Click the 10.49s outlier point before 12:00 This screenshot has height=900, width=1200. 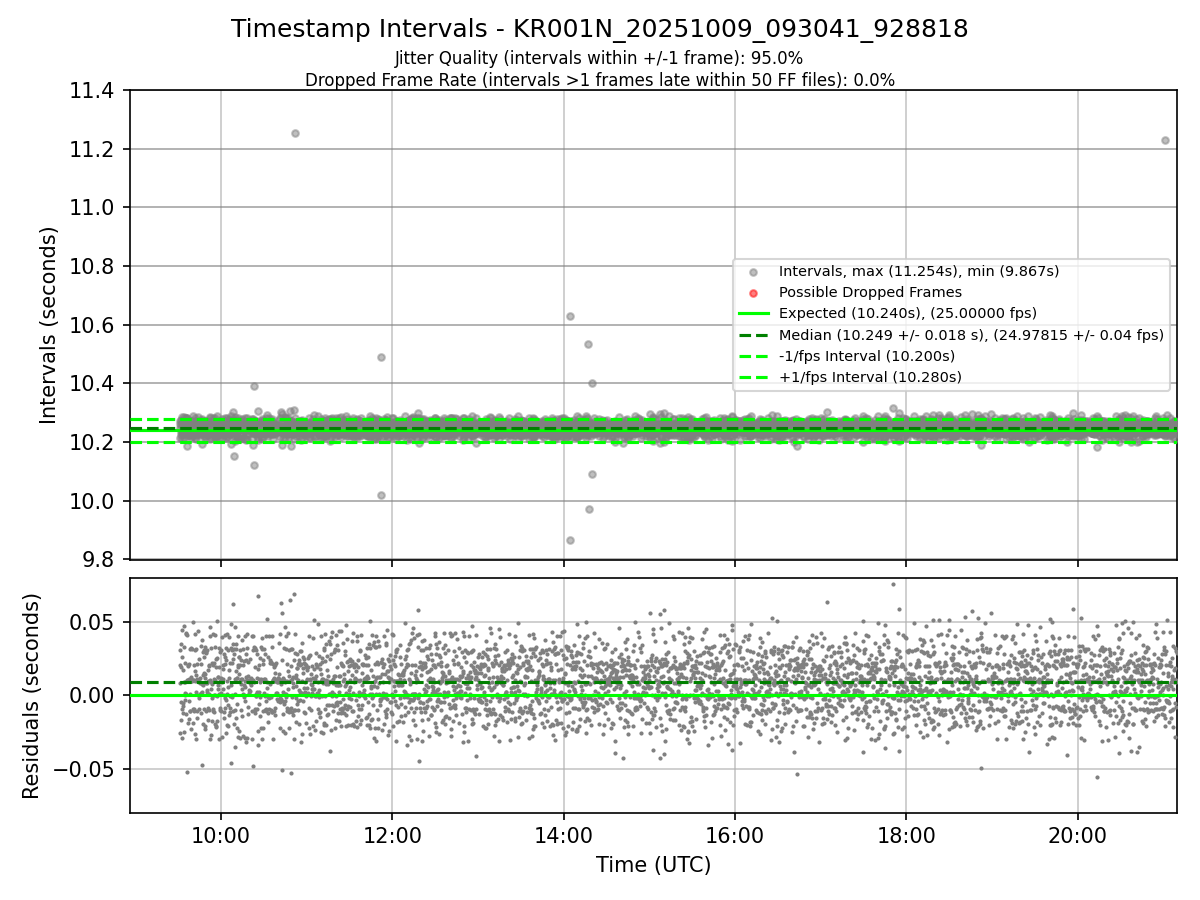click(381, 357)
